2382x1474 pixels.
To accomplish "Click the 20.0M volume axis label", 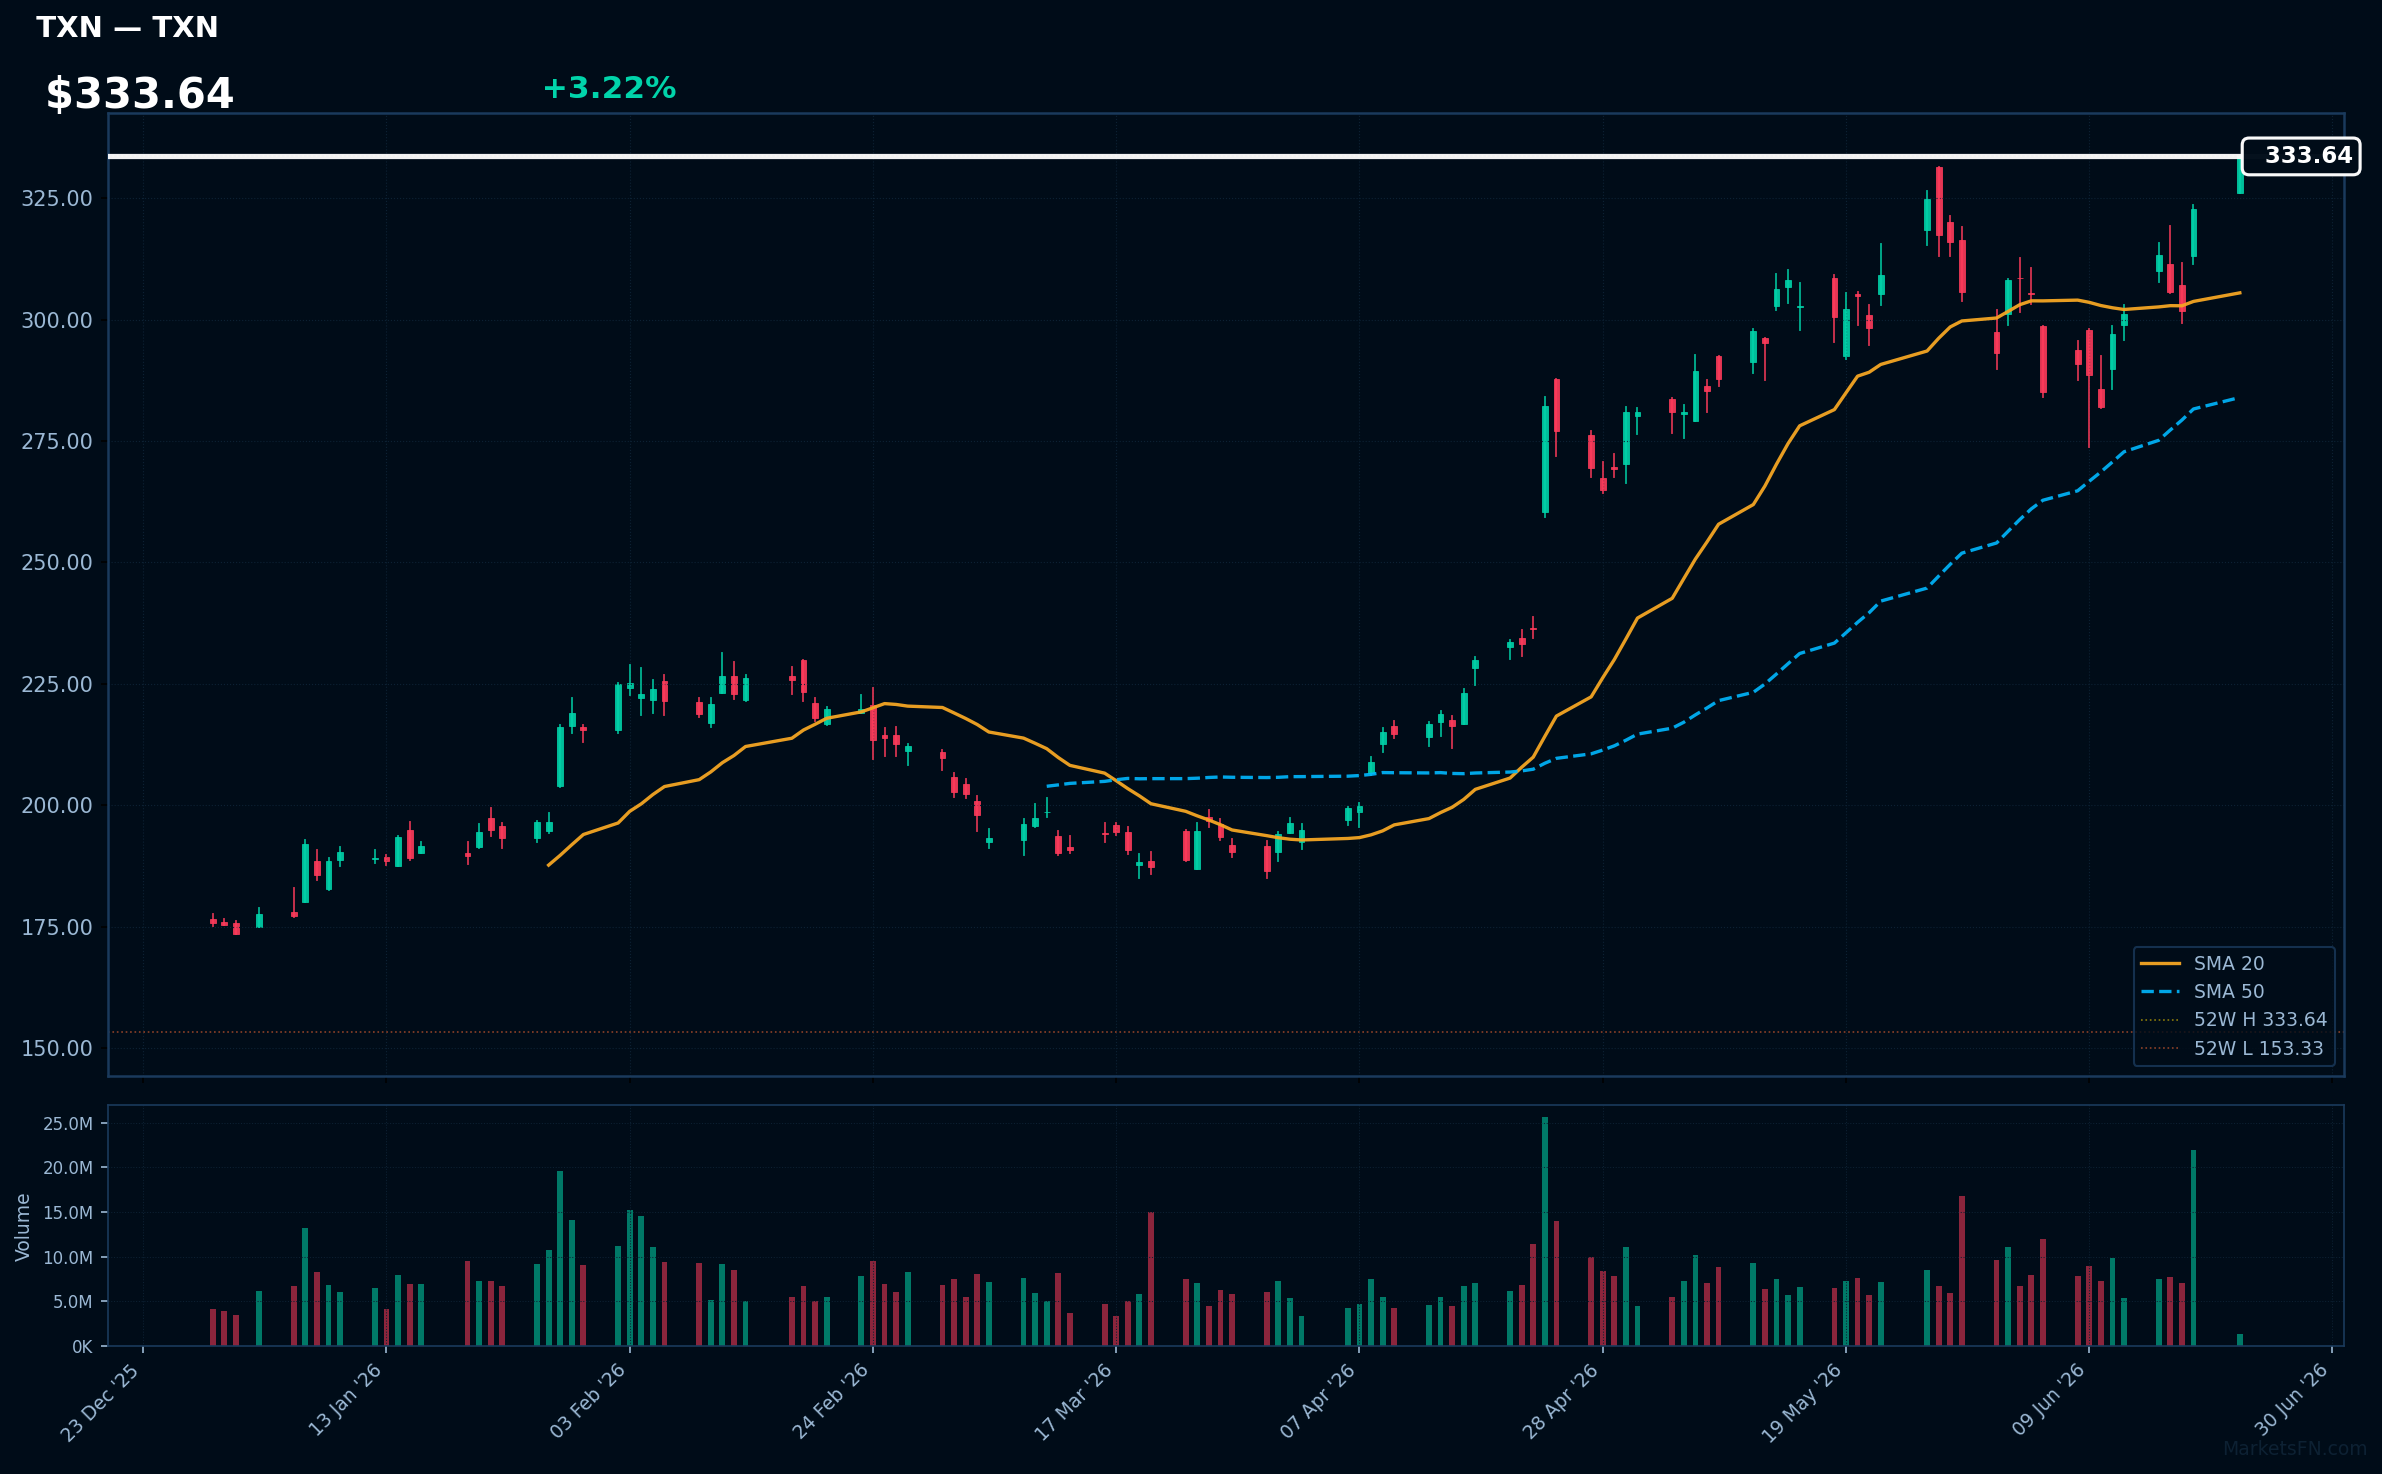I will (x=68, y=1168).
